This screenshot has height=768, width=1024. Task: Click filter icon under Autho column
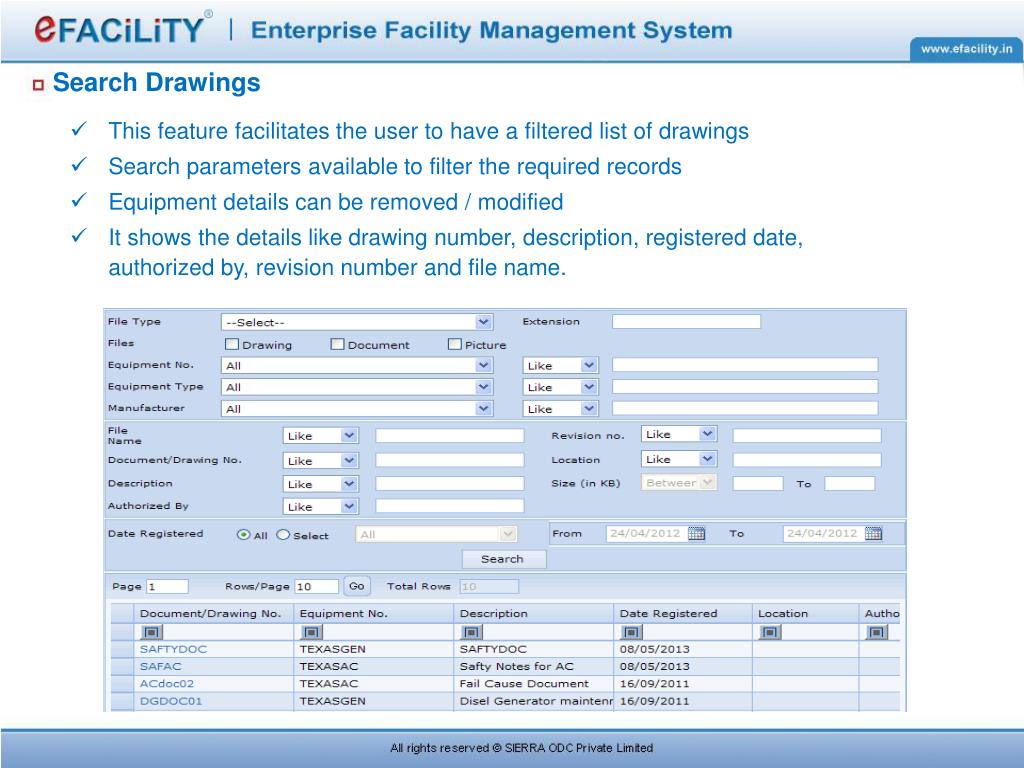(876, 632)
